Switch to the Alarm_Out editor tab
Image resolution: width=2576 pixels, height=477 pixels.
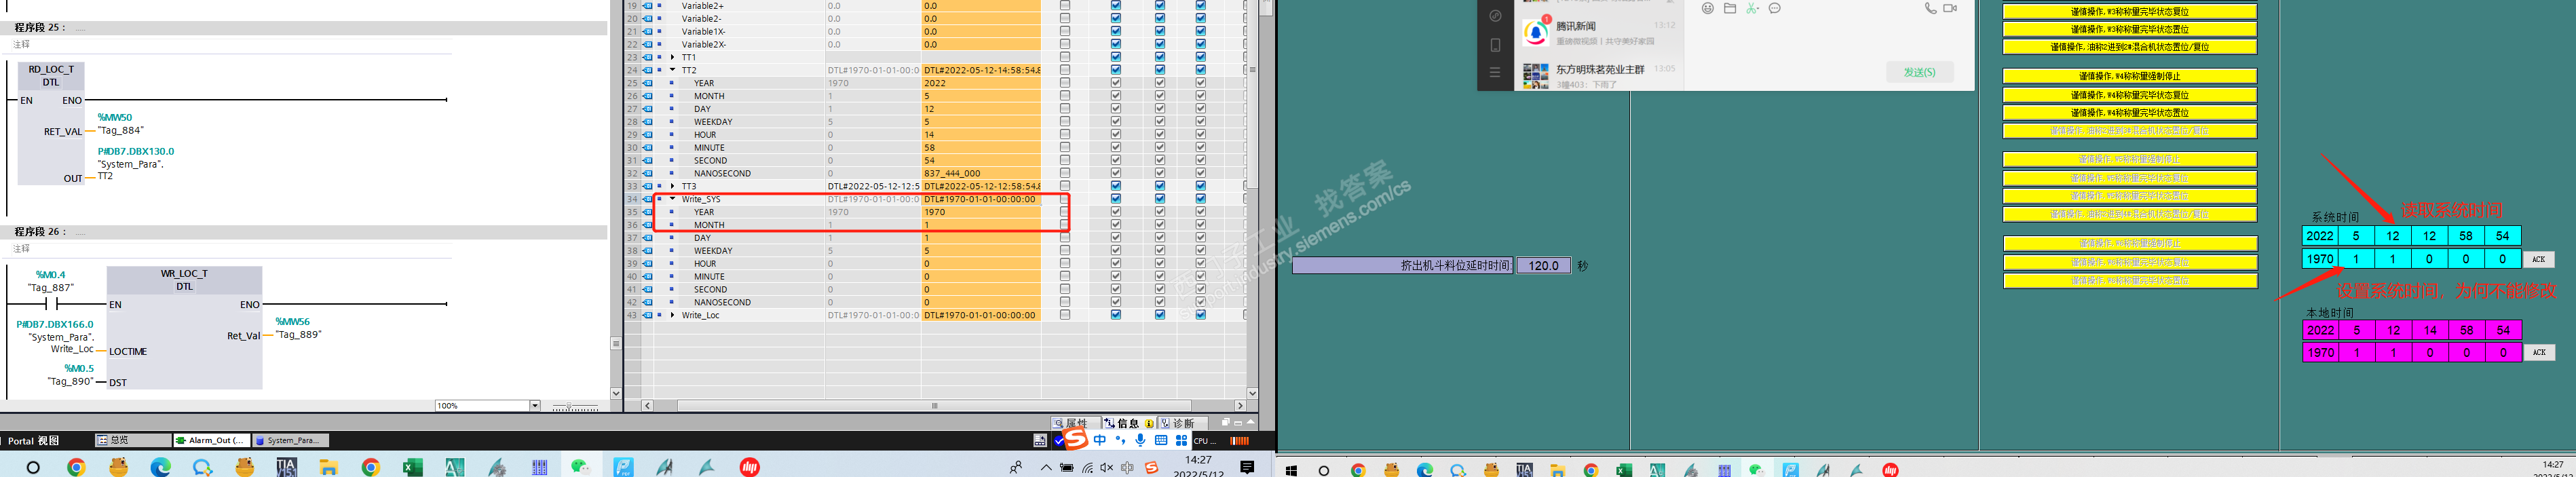click(212, 440)
